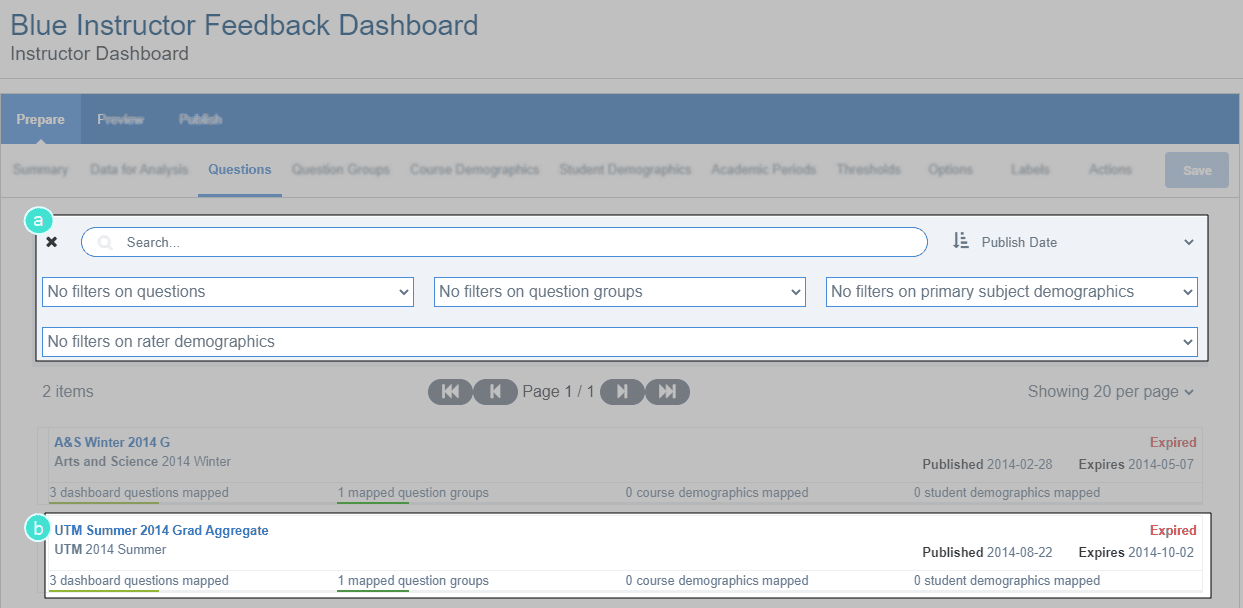Click 3 dashboard questions mapped in UTM row
The width and height of the screenshot is (1243, 608).
click(x=139, y=581)
